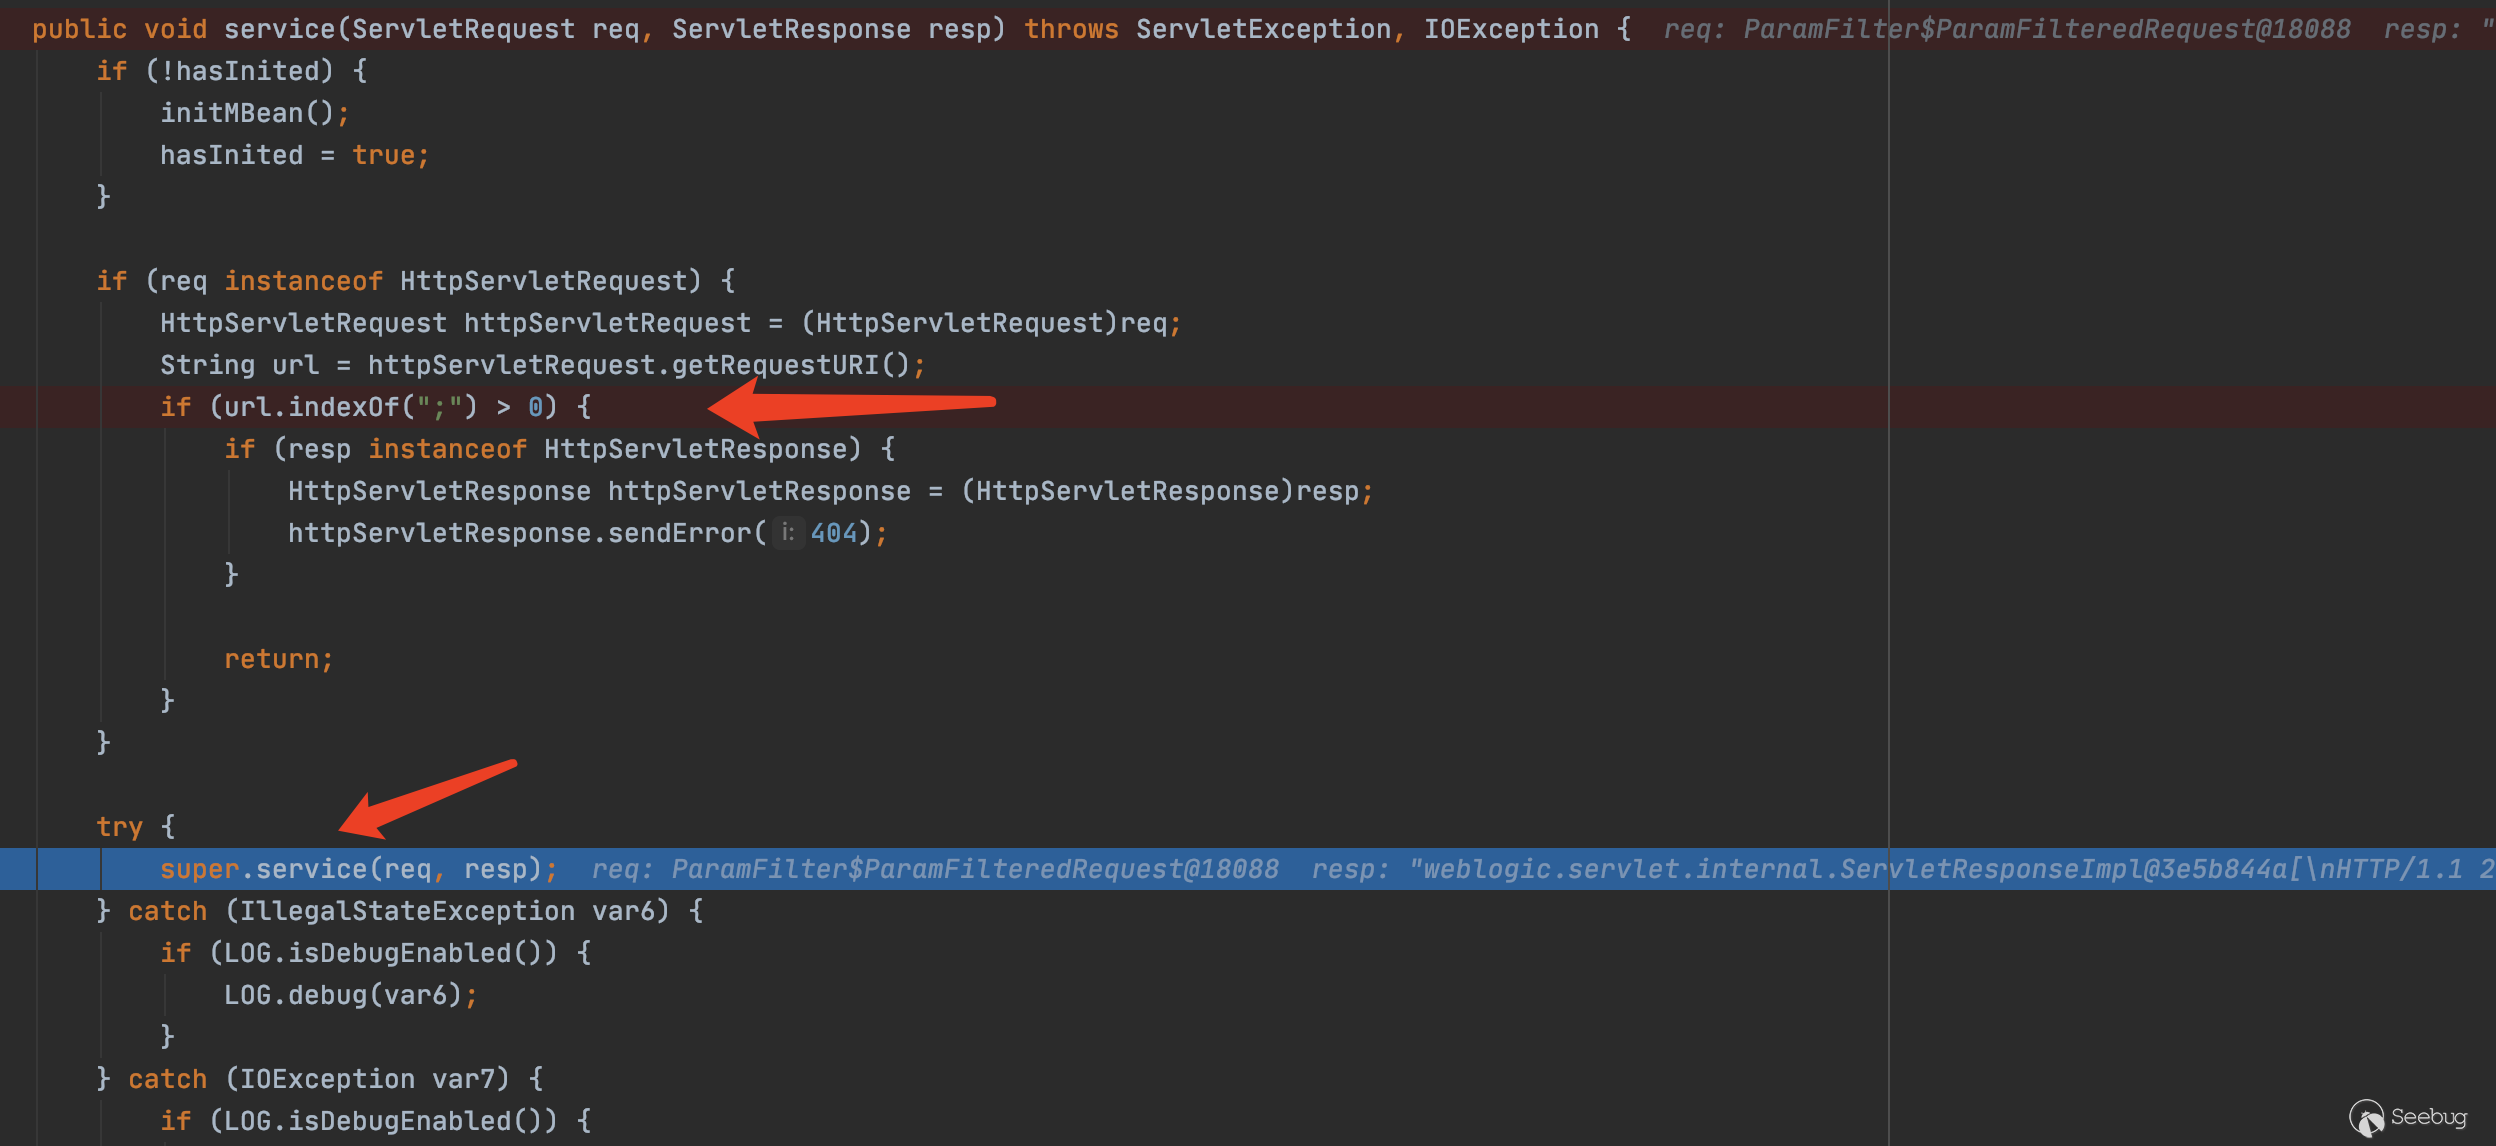Image resolution: width=2496 pixels, height=1146 pixels.
Task: Click getRequestURI method name
Action: tap(775, 365)
